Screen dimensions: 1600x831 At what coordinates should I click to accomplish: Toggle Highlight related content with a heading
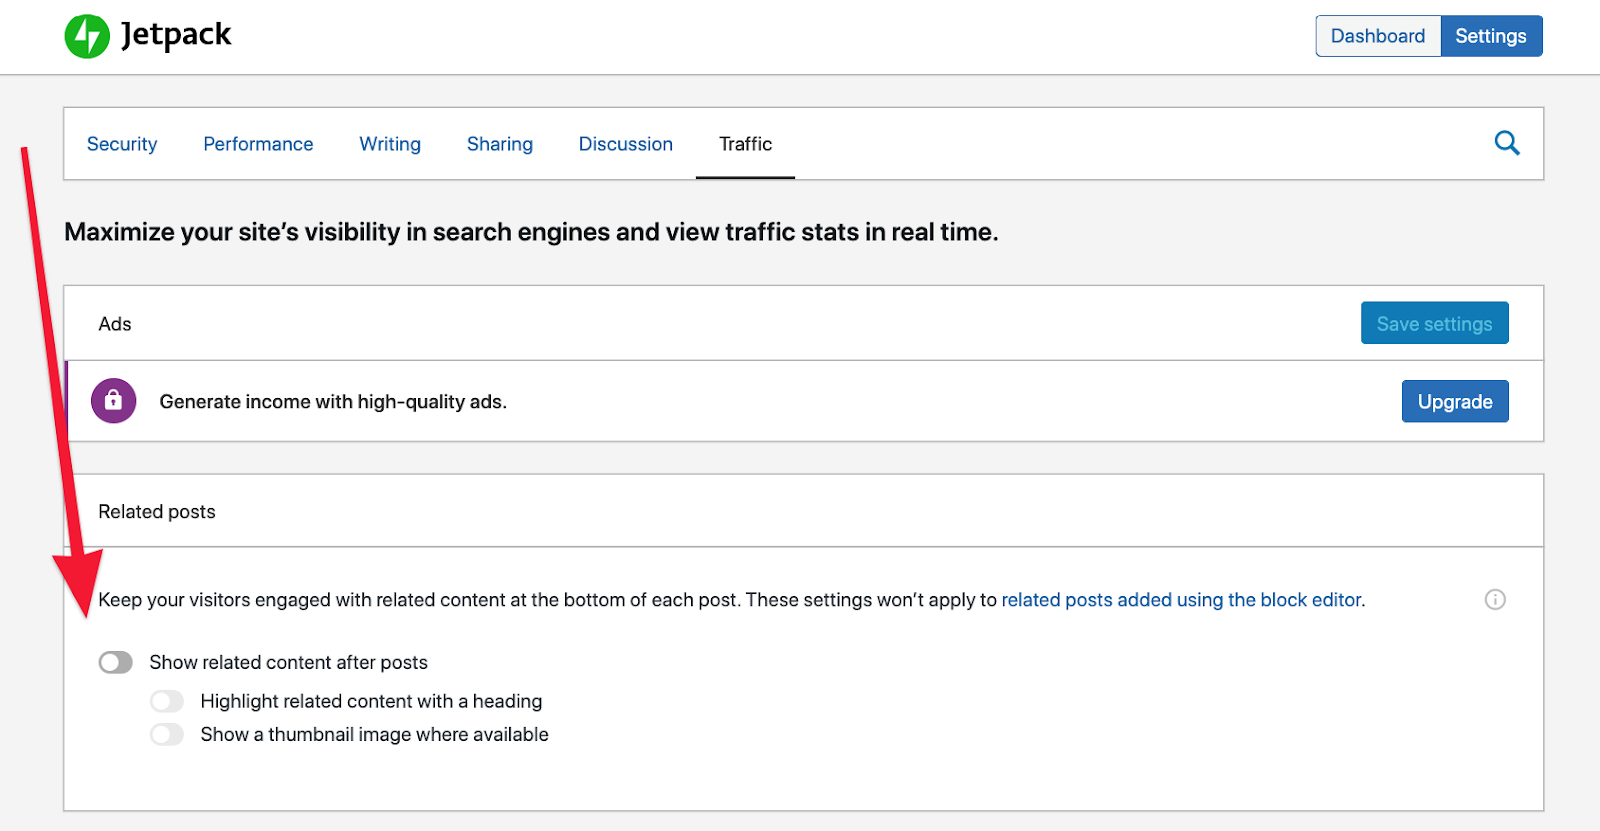point(167,701)
